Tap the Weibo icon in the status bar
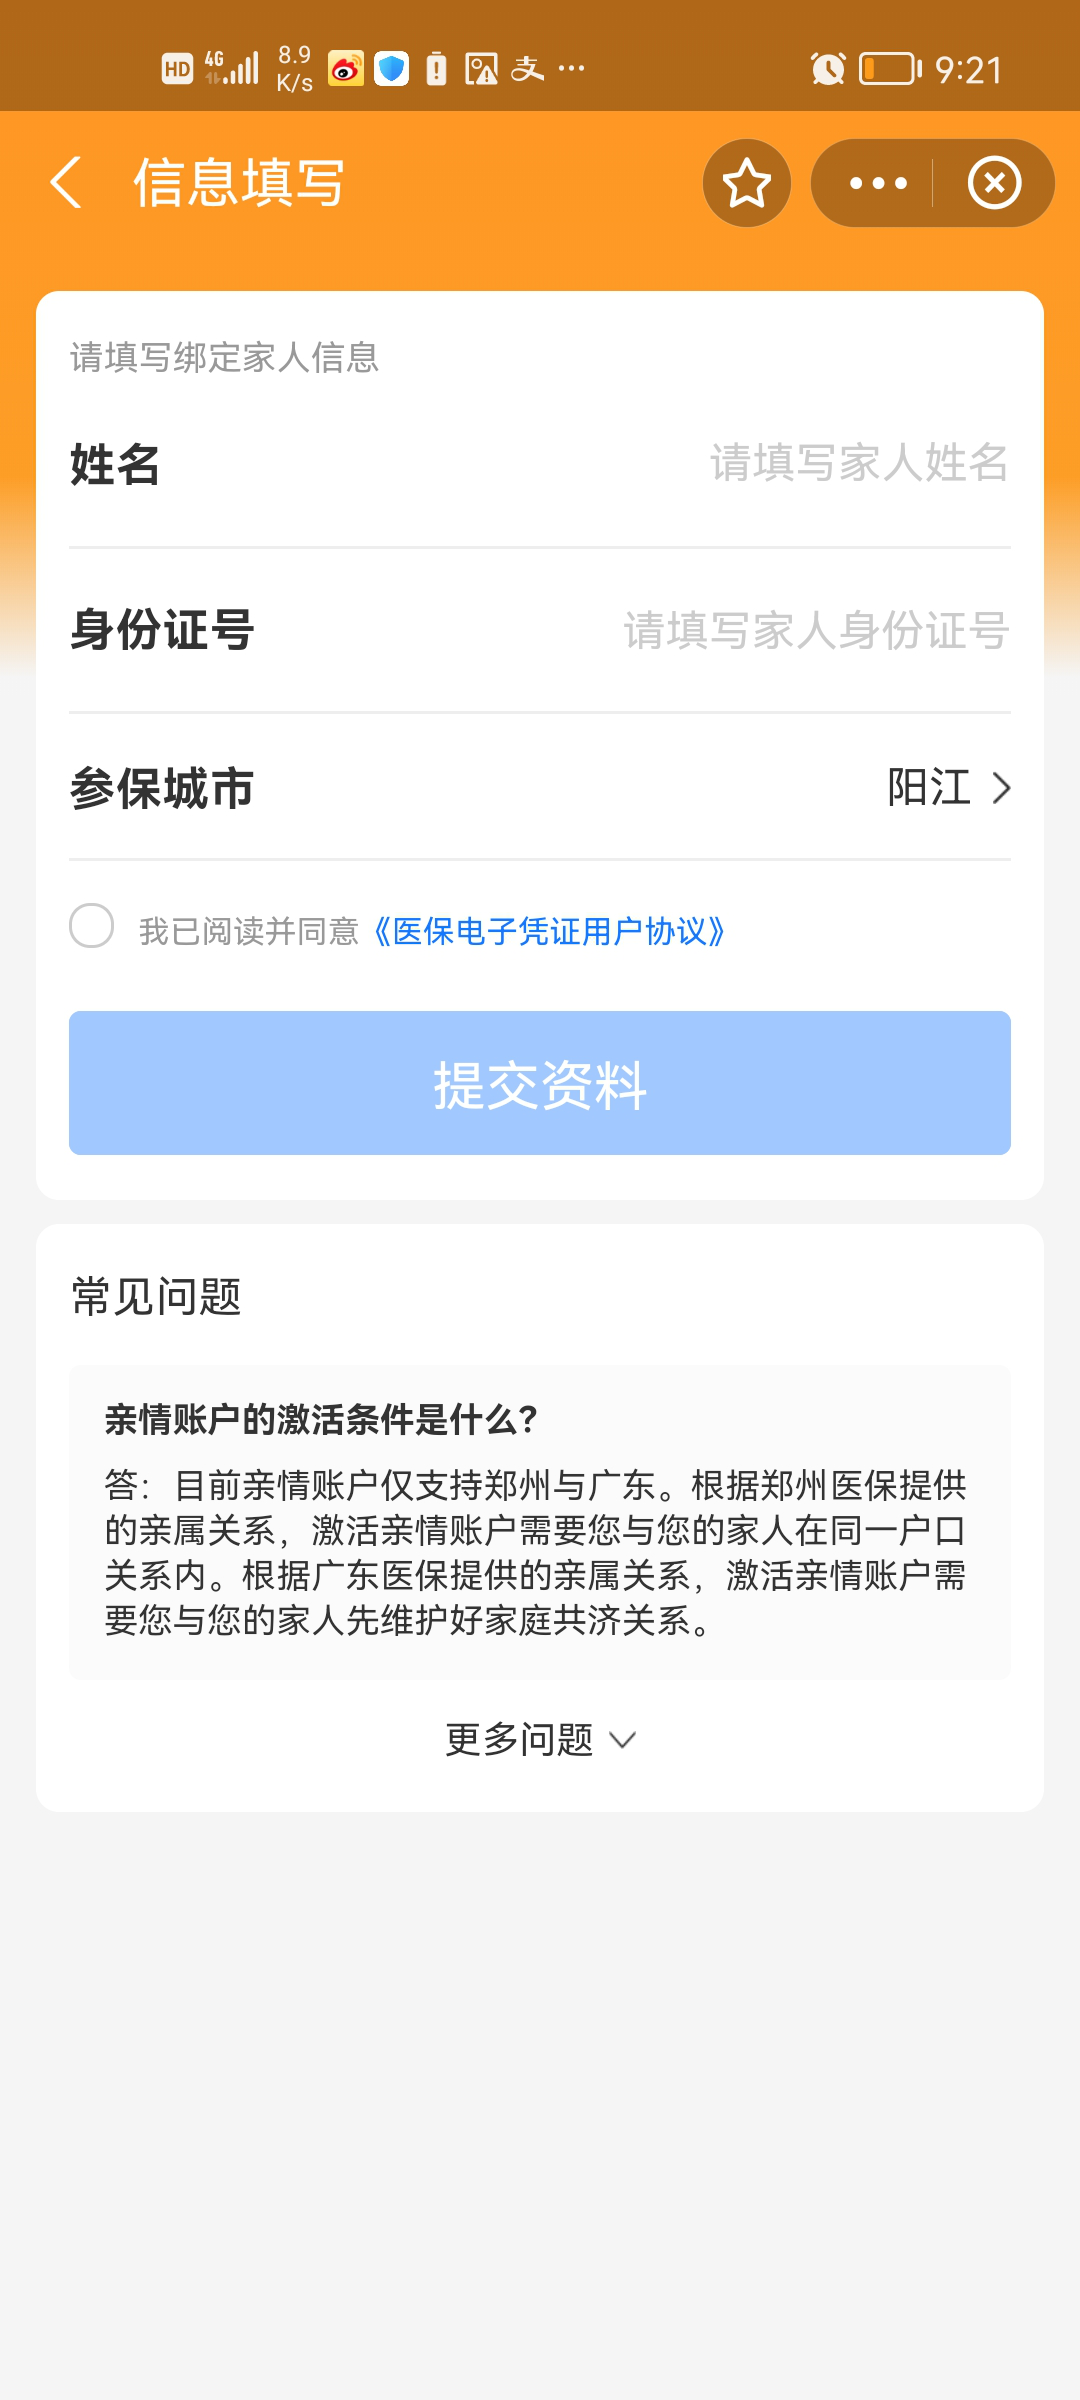 click(346, 69)
